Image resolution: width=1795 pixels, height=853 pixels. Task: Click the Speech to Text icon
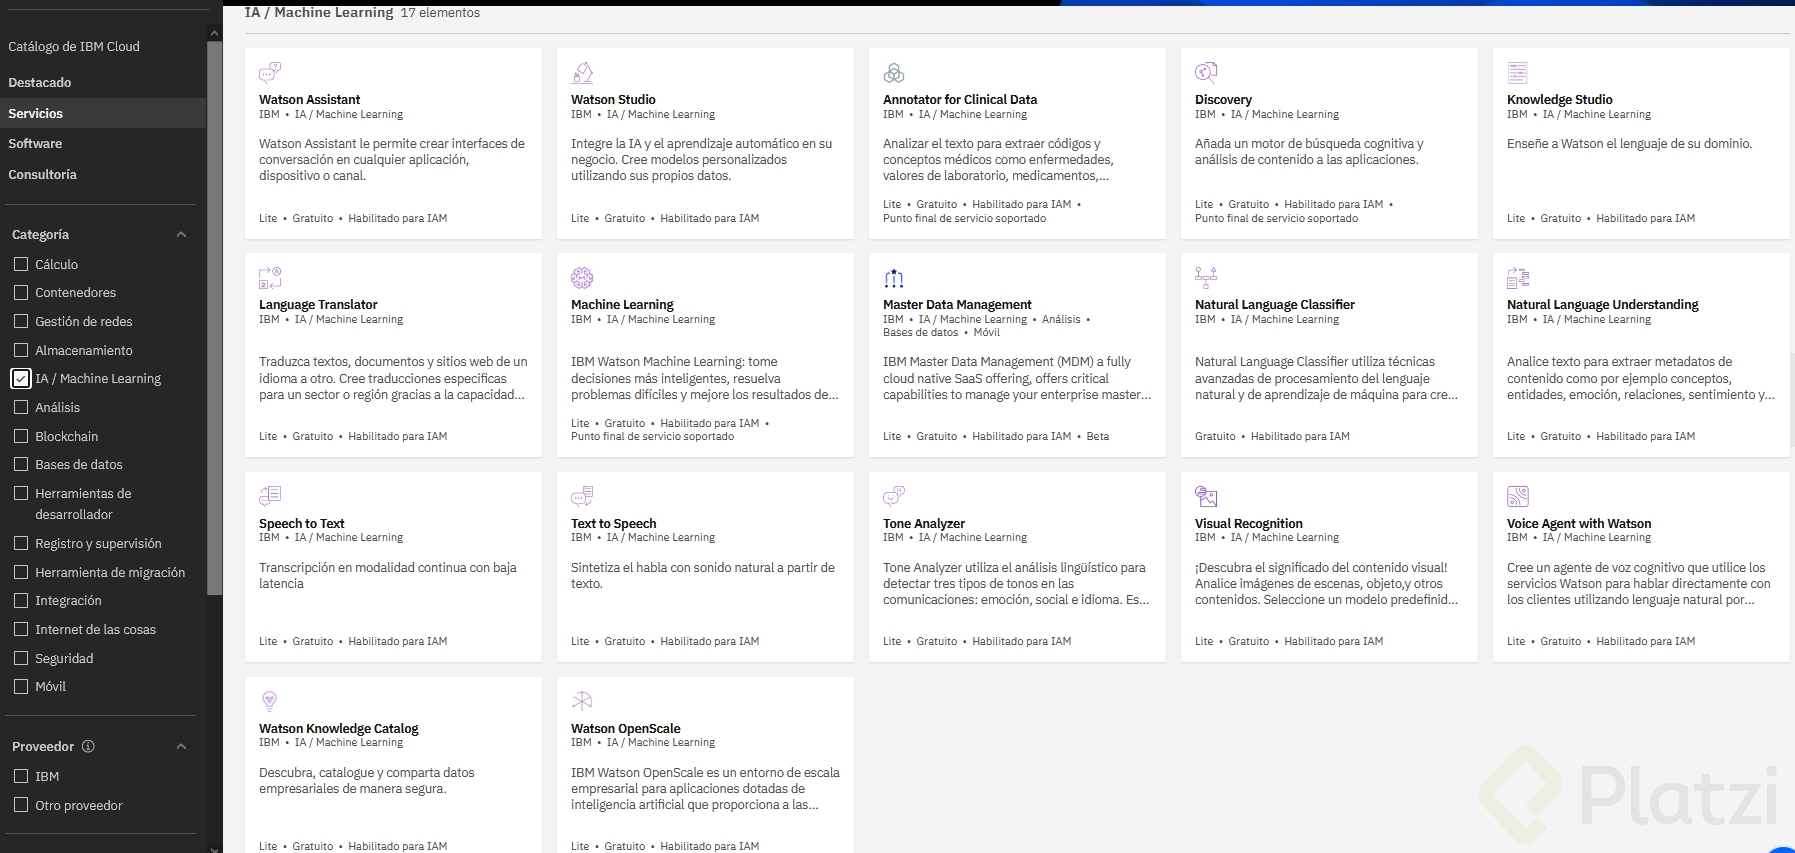click(x=270, y=496)
